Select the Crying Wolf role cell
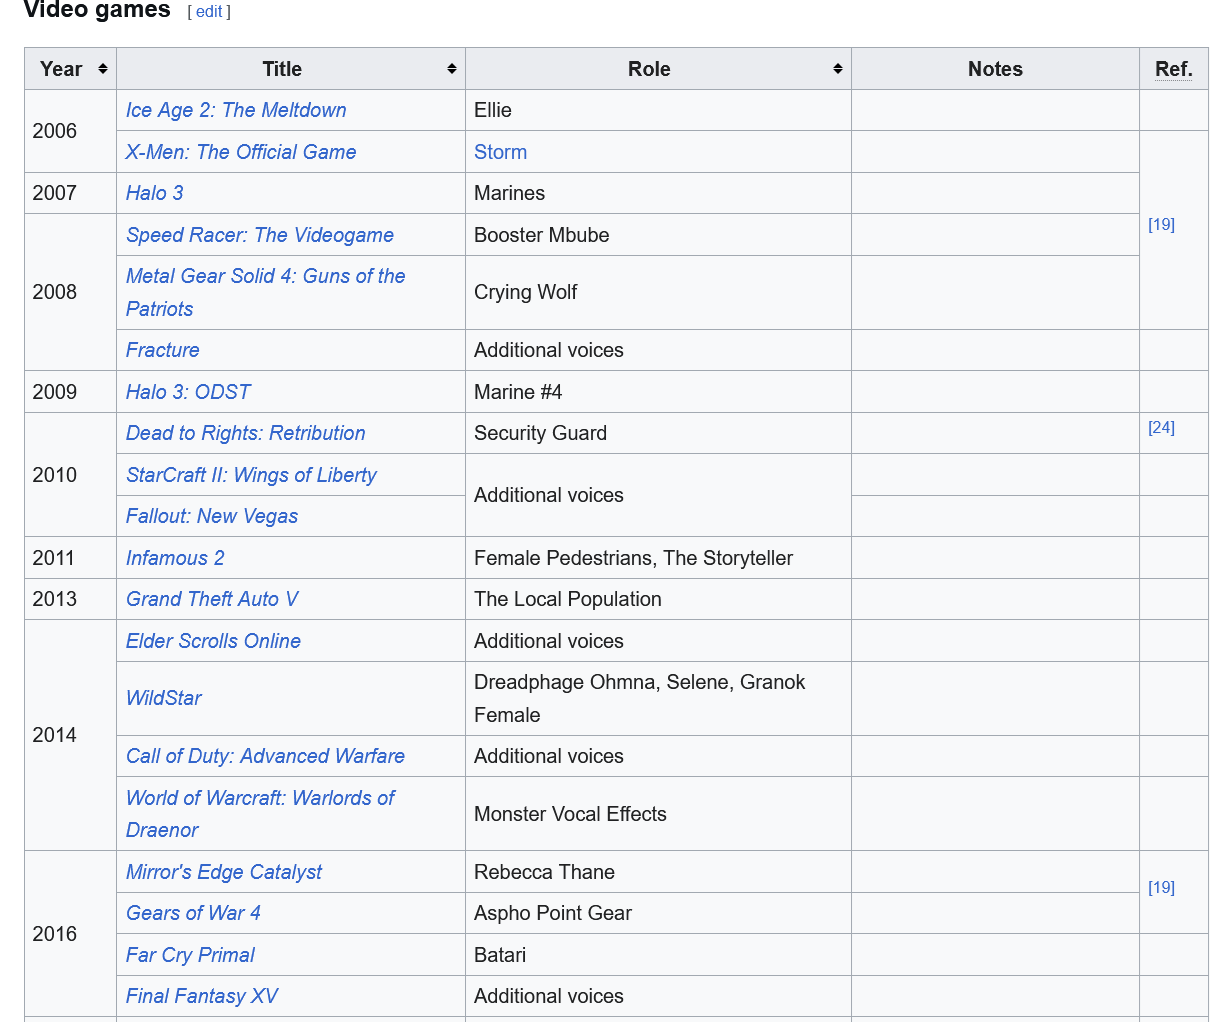The height and width of the screenshot is (1022, 1211). point(658,292)
